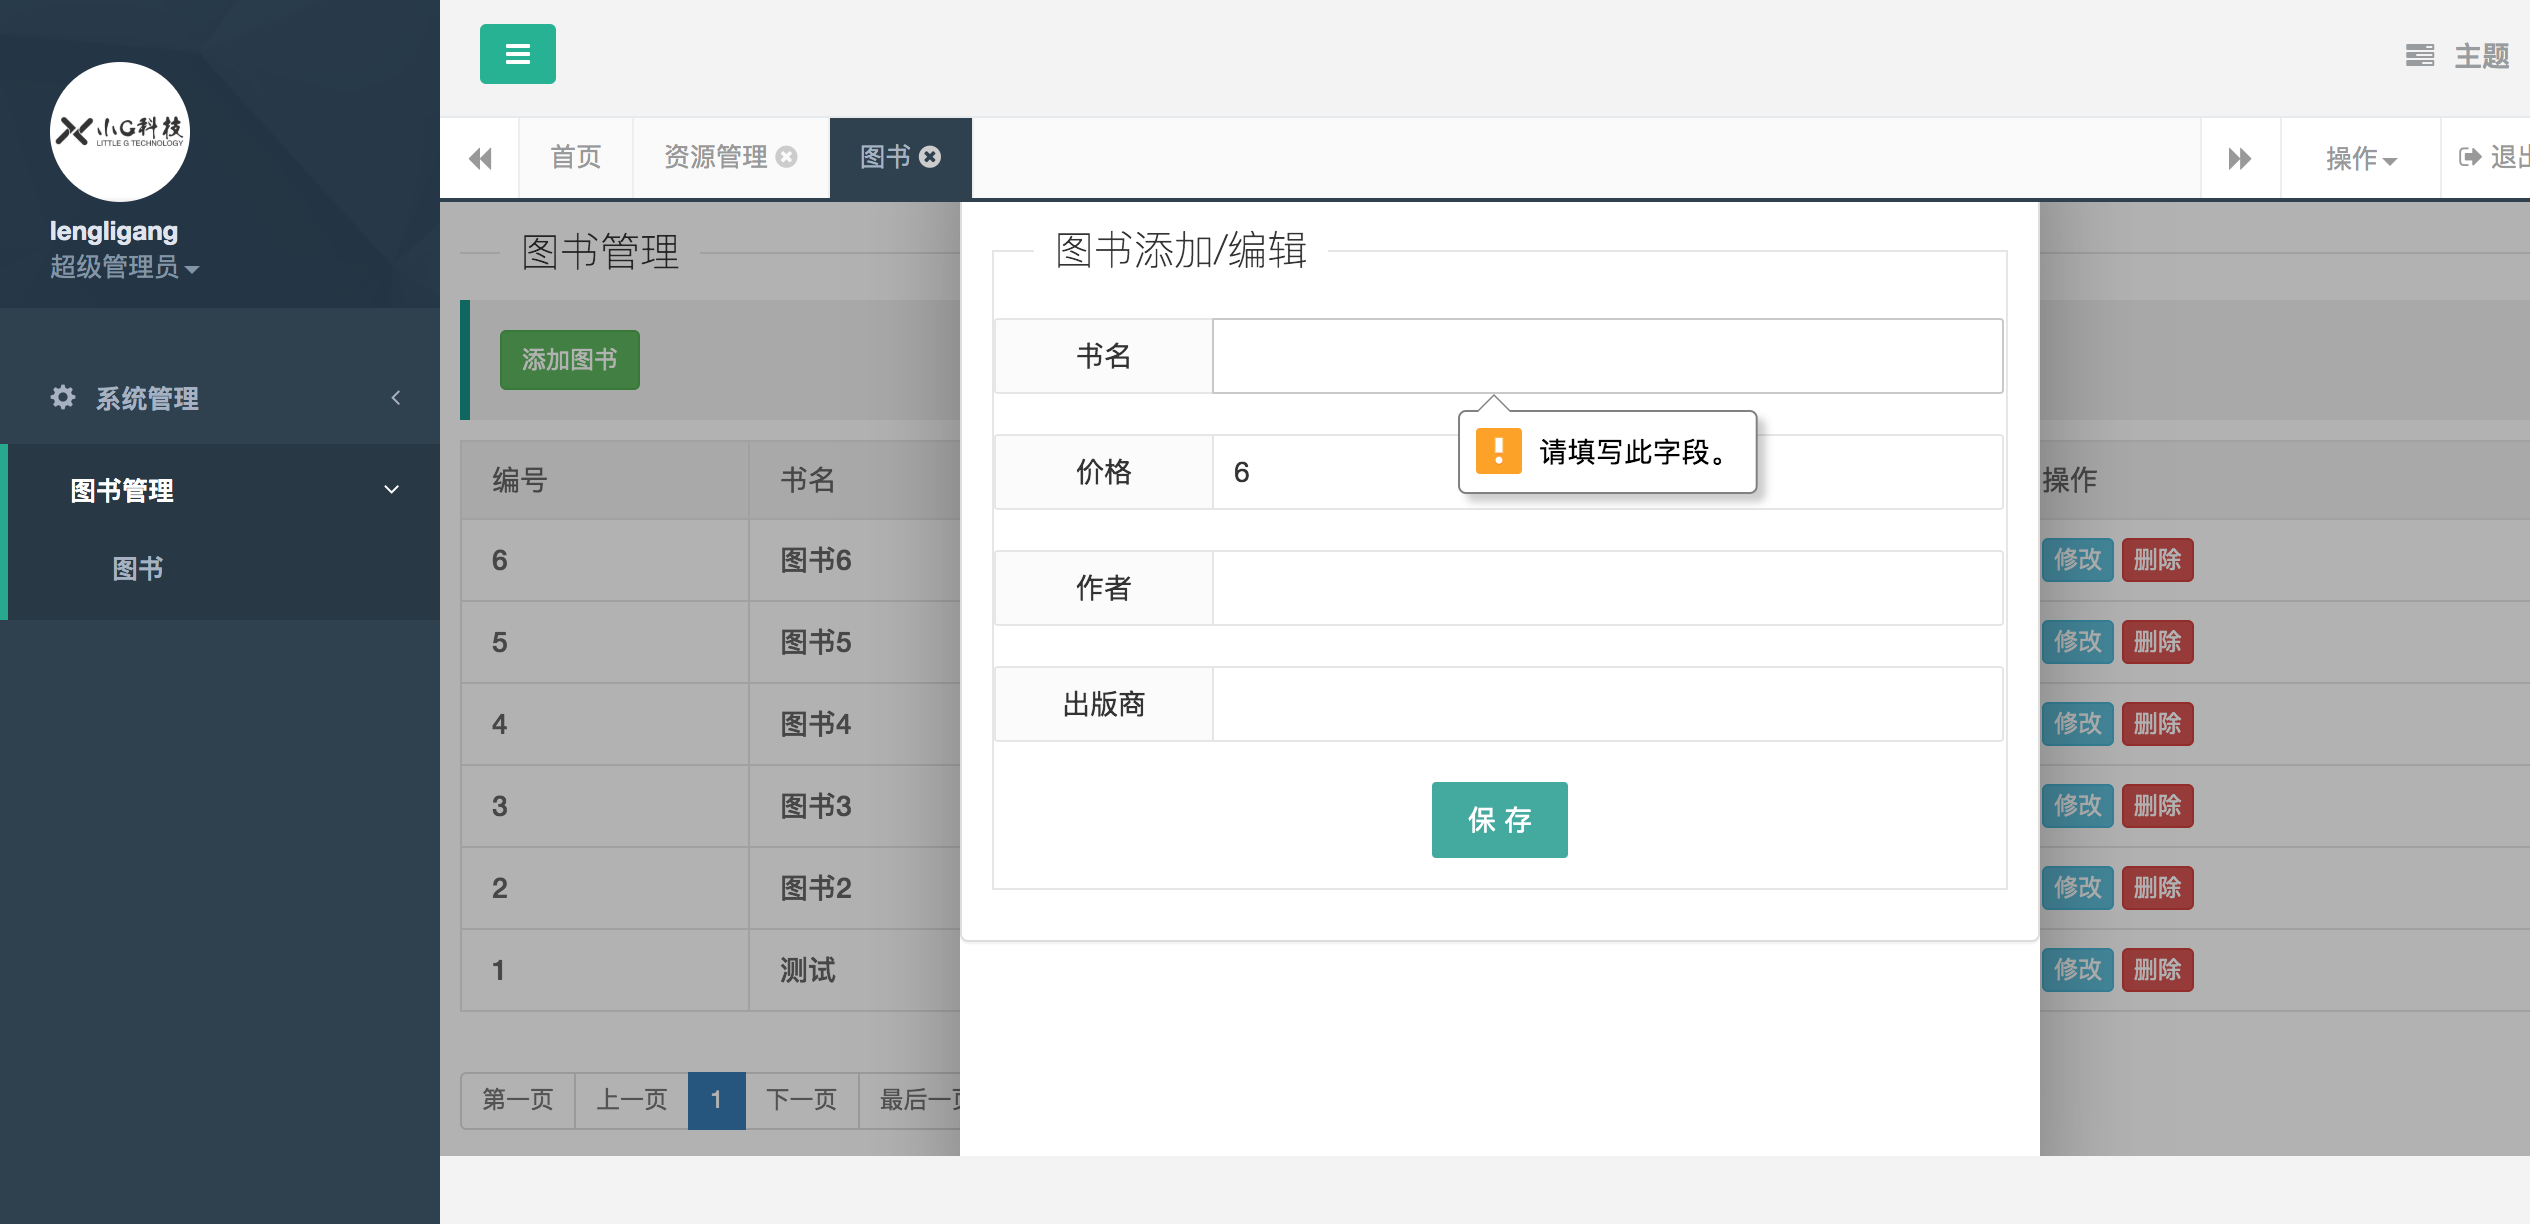Click 删除 button for book 图书6
The image size is (2530, 1224).
pos(2157,560)
